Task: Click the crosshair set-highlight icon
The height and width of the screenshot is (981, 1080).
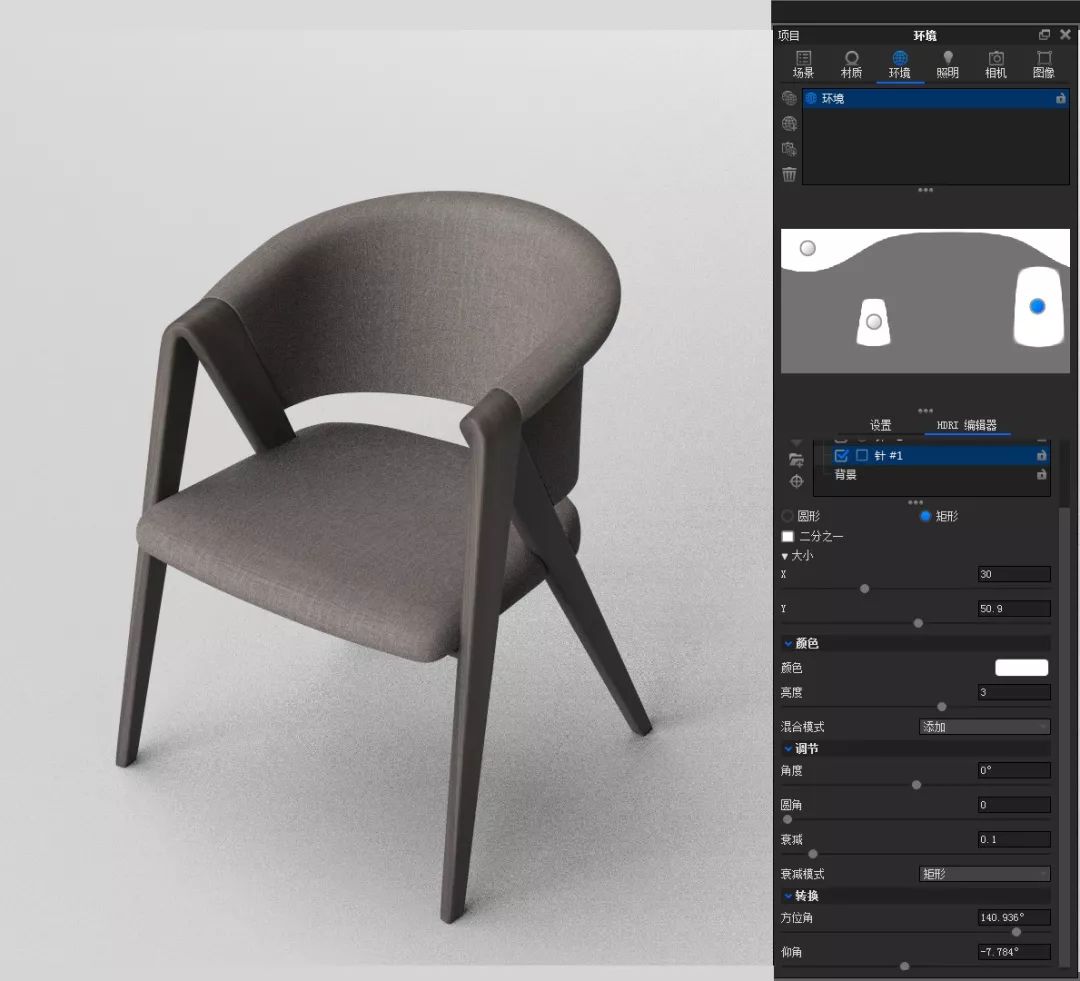Action: click(796, 481)
